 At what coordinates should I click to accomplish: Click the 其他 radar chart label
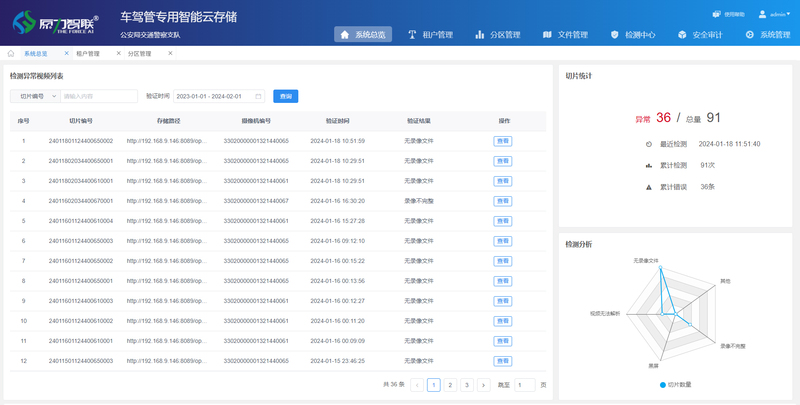(725, 281)
